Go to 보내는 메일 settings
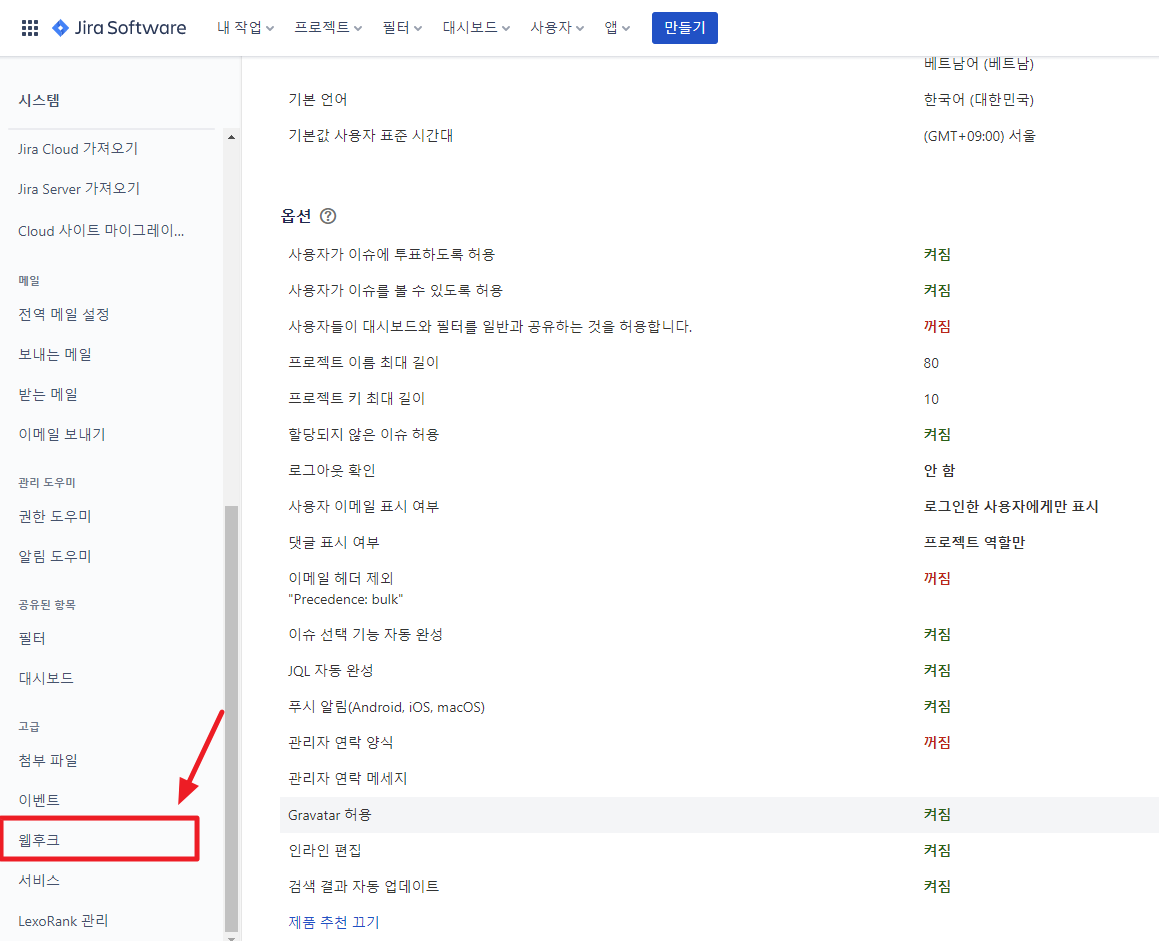The width and height of the screenshot is (1159, 941). tap(55, 354)
